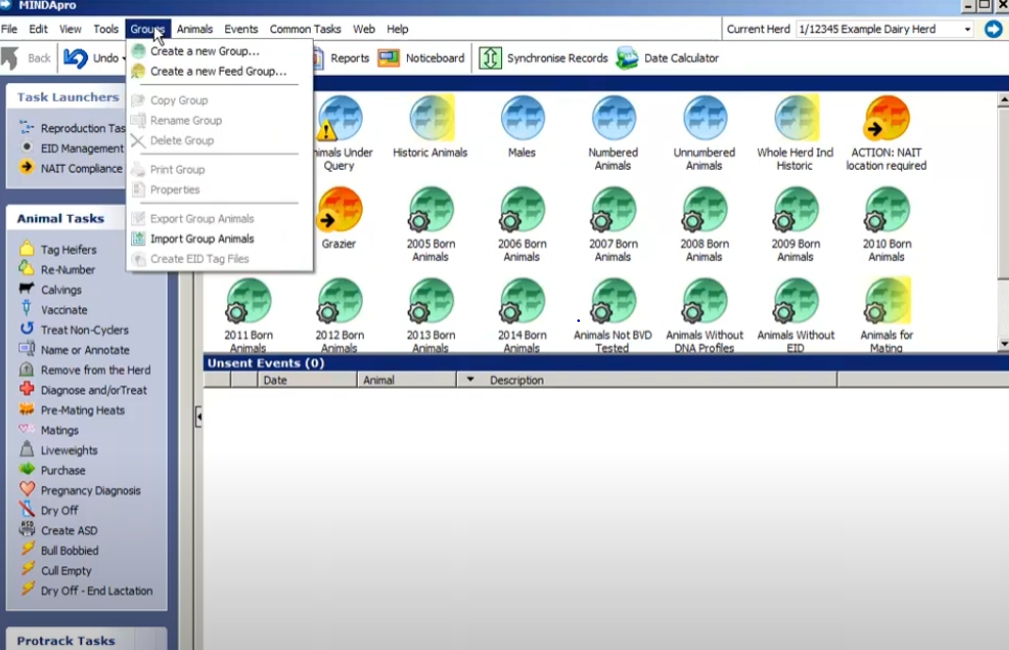This screenshot has height=650, width=1009.
Task: Open the Edit menu
Action: tap(38, 29)
